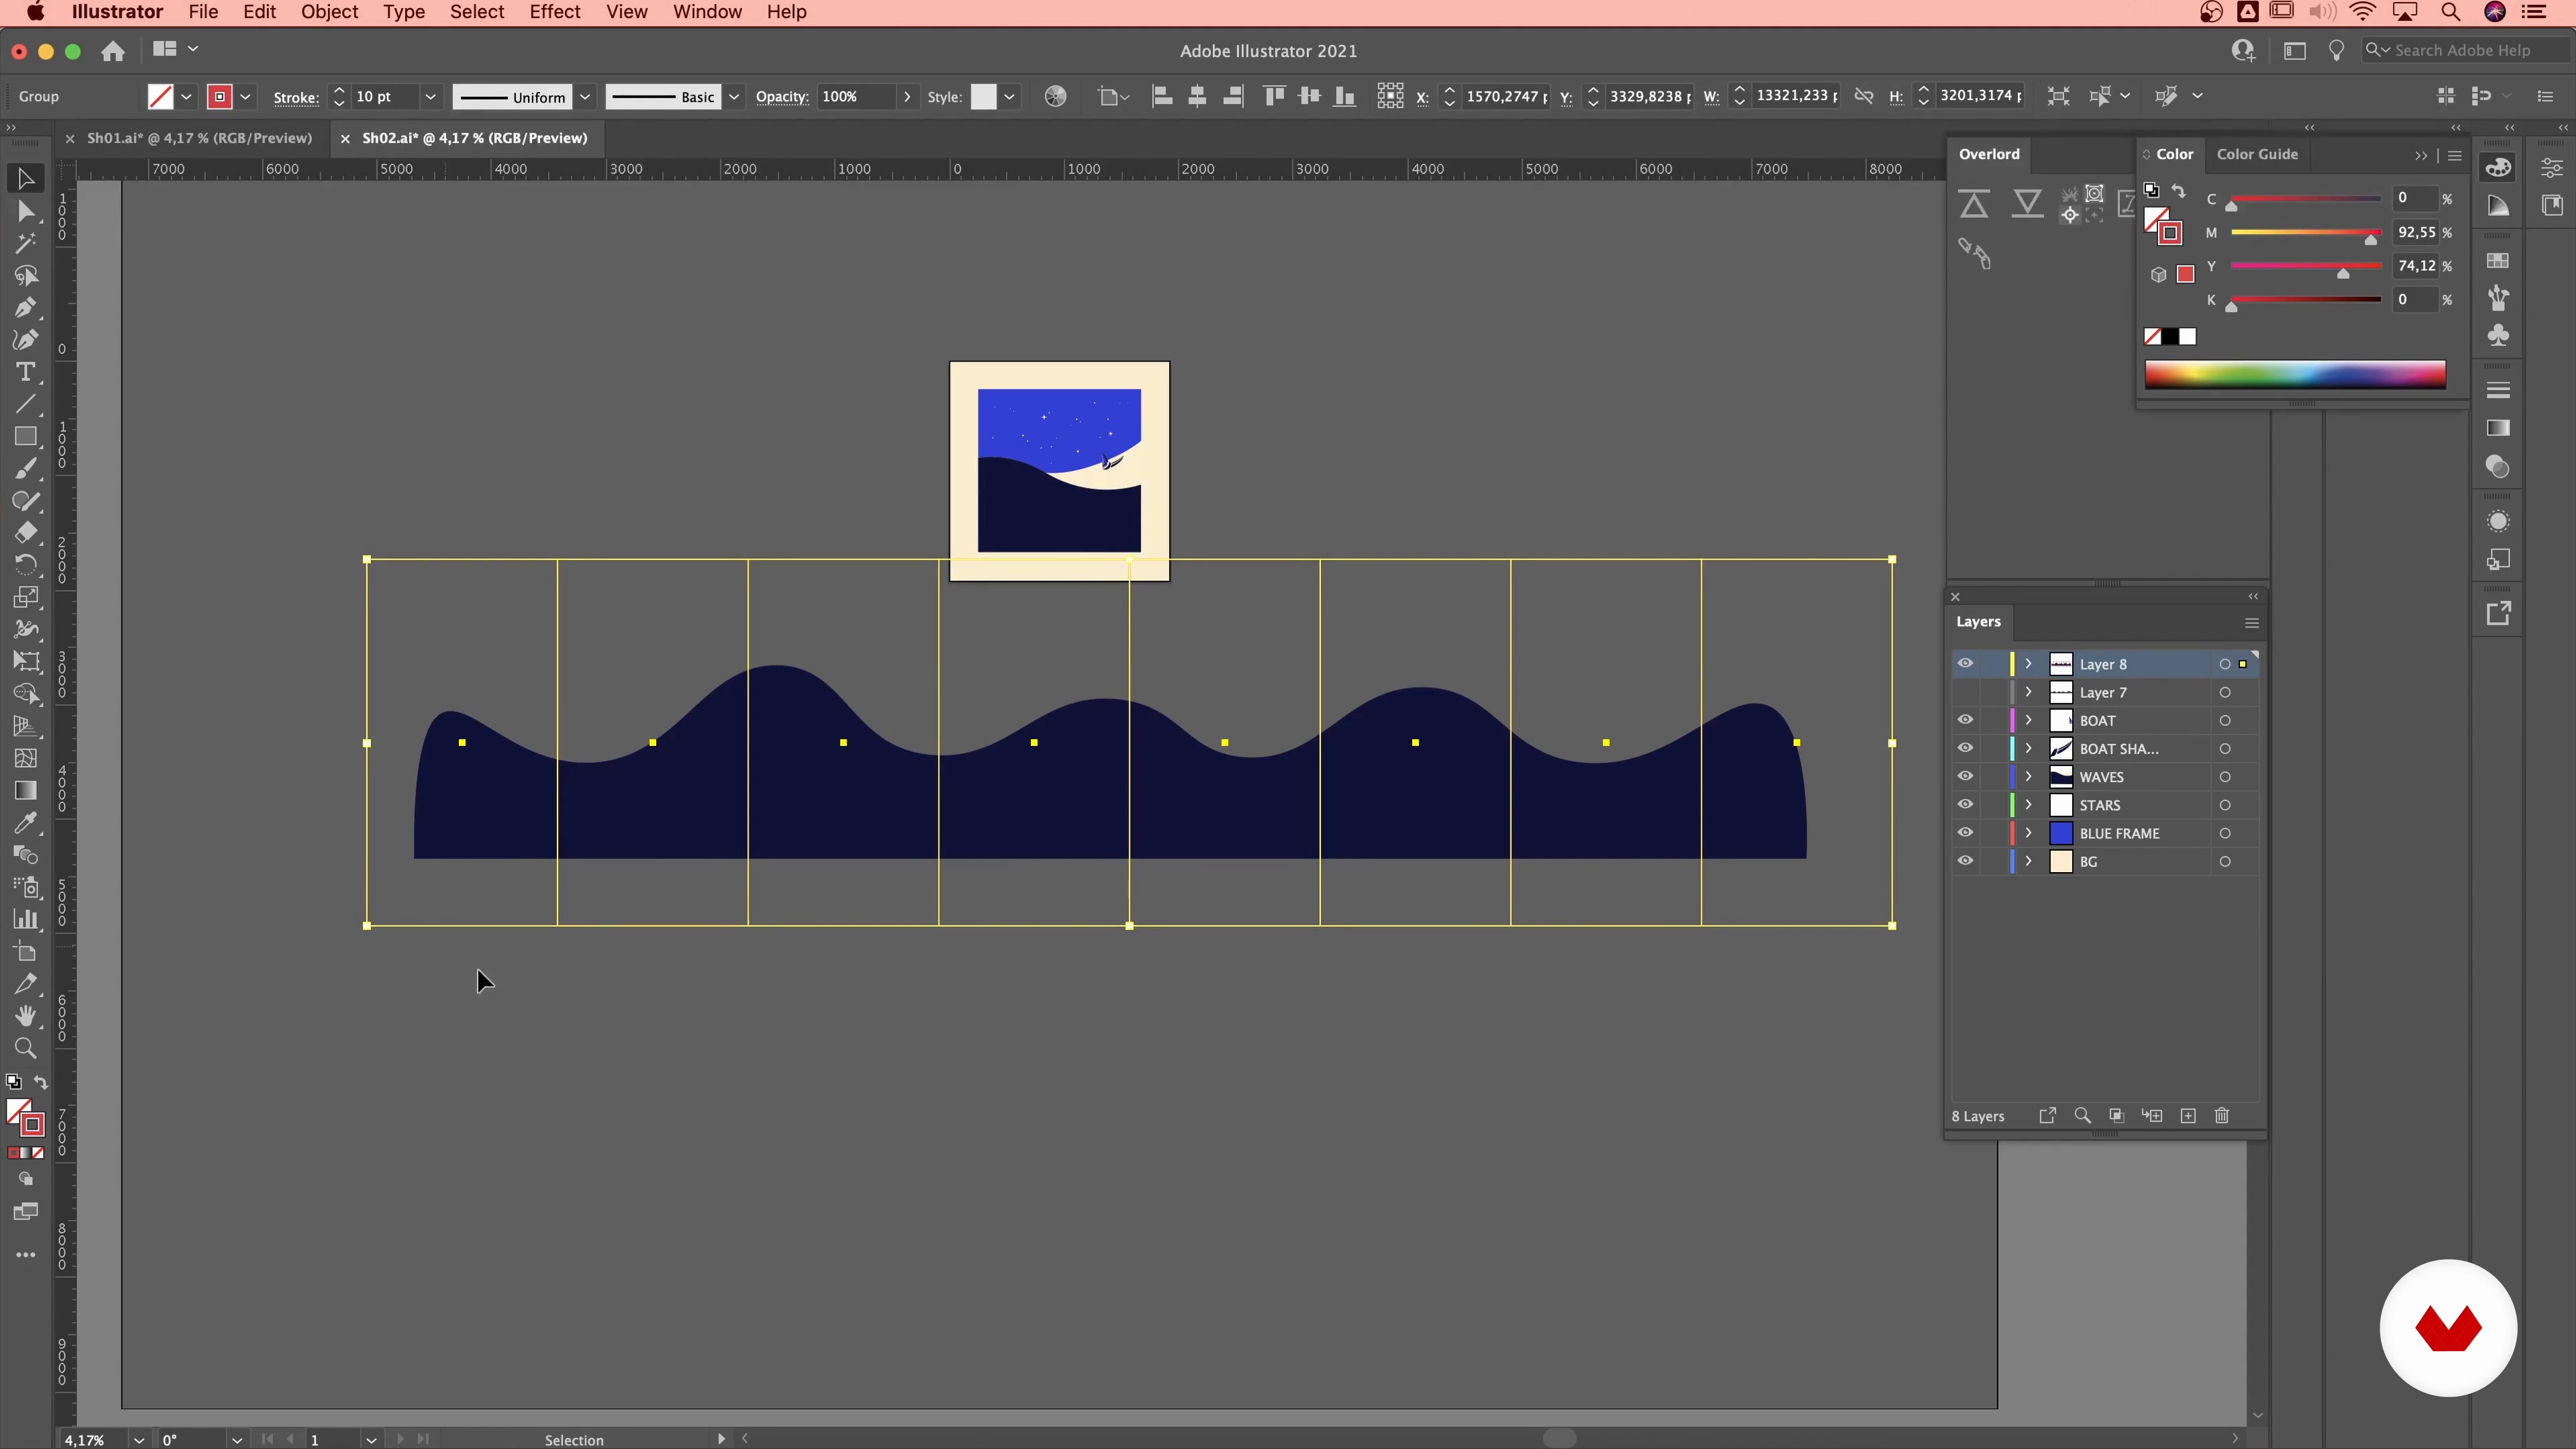Toggle target circle for WAVES layer
The height and width of the screenshot is (1449, 2576).
[2225, 777]
